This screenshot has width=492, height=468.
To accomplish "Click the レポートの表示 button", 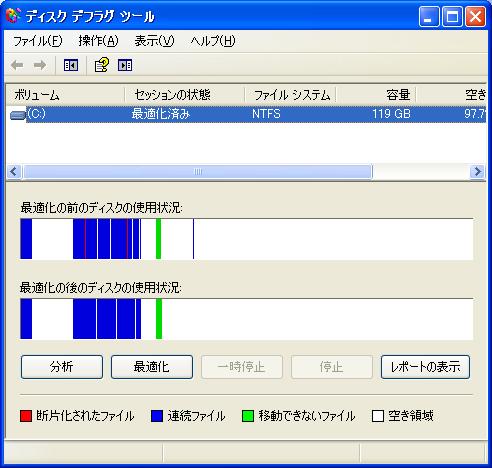I will 425,367.
